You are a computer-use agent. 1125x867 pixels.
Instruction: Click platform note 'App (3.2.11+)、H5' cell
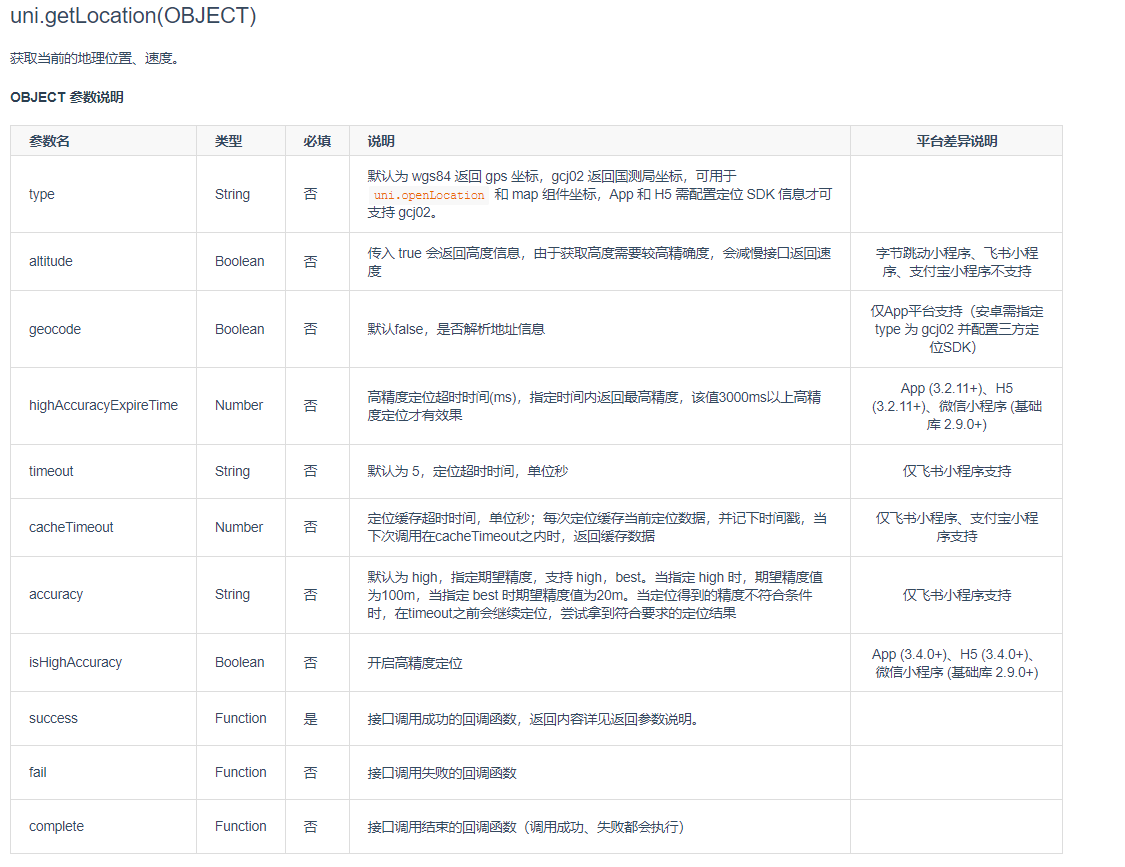coord(956,406)
